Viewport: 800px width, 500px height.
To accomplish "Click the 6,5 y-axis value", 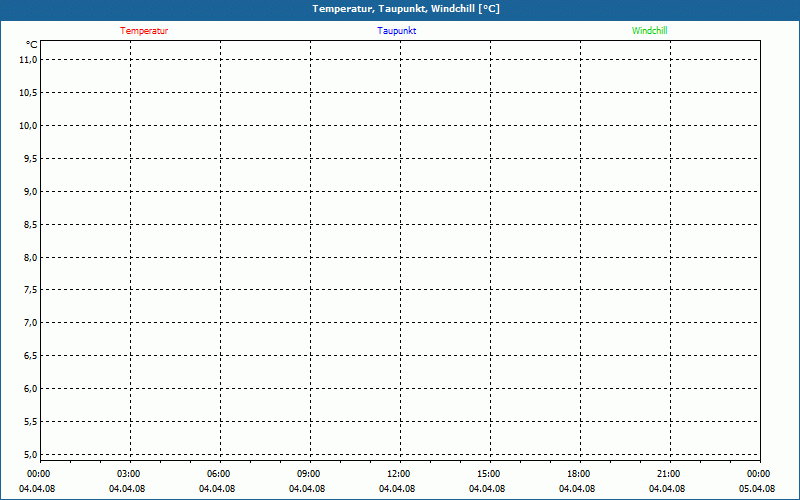I will (31, 356).
